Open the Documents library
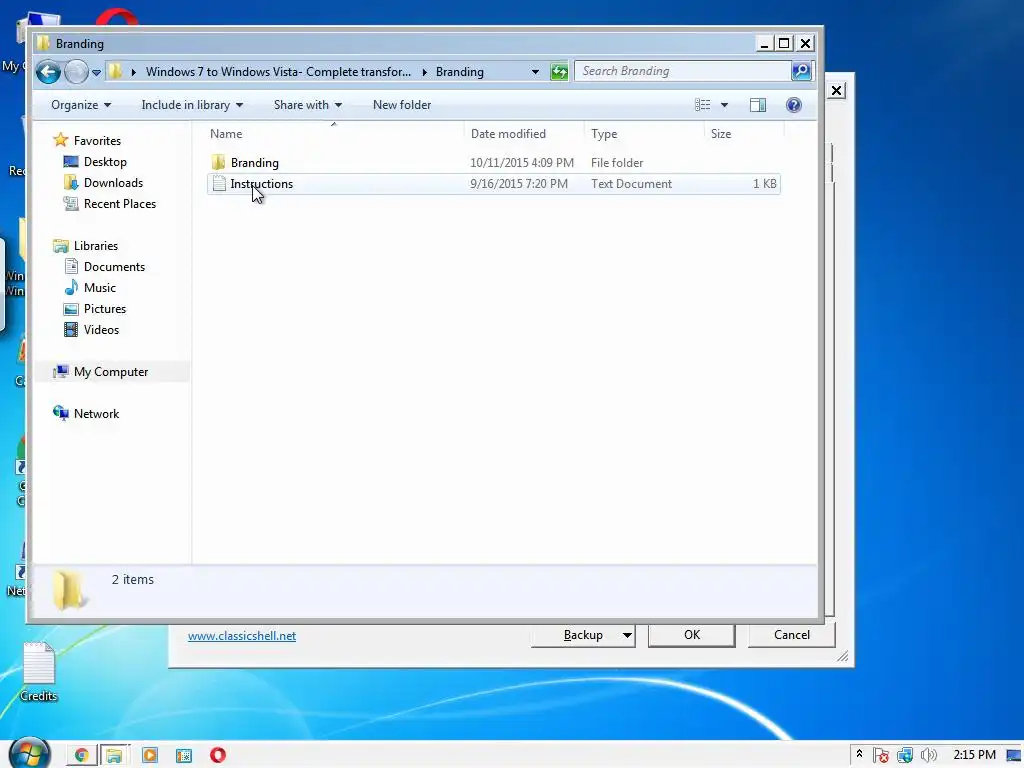 click(114, 266)
